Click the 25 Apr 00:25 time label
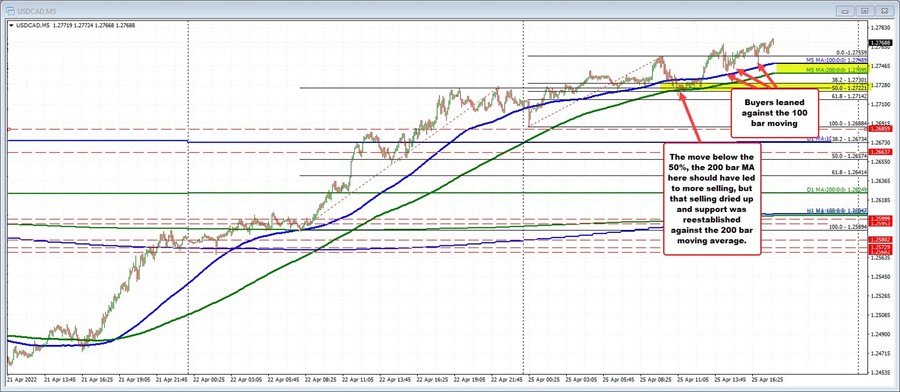Viewport: 900px width, 392px height. pyautogui.click(x=545, y=380)
